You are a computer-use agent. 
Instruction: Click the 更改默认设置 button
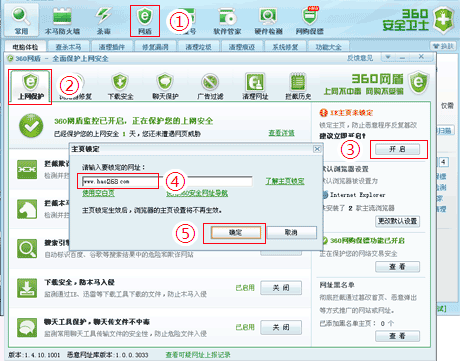tap(397, 221)
